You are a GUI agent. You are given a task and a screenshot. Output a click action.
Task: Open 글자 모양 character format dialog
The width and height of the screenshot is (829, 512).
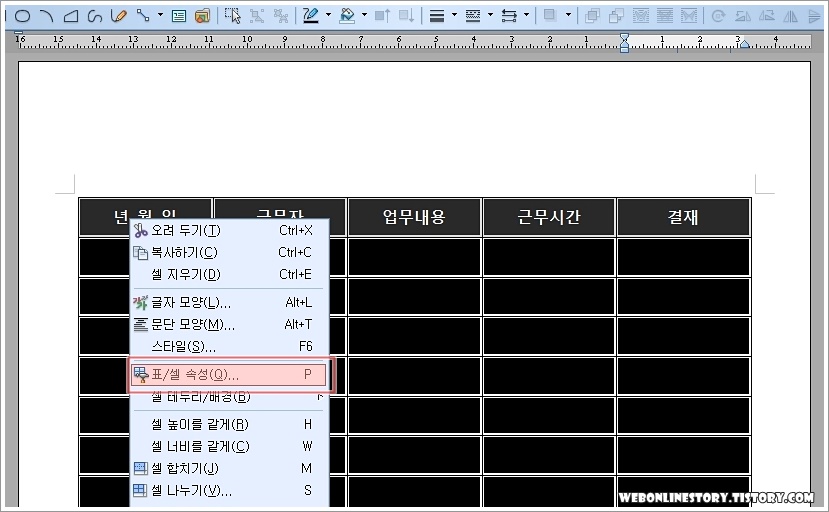pos(228,303)
